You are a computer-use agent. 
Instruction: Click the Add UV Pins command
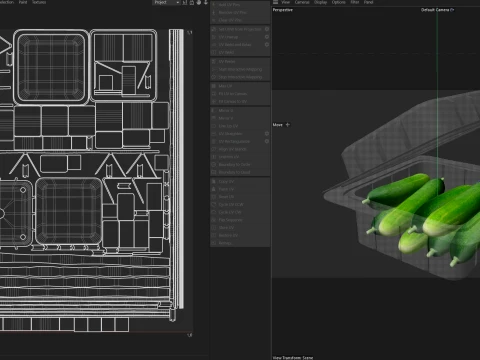pos(240,5)
